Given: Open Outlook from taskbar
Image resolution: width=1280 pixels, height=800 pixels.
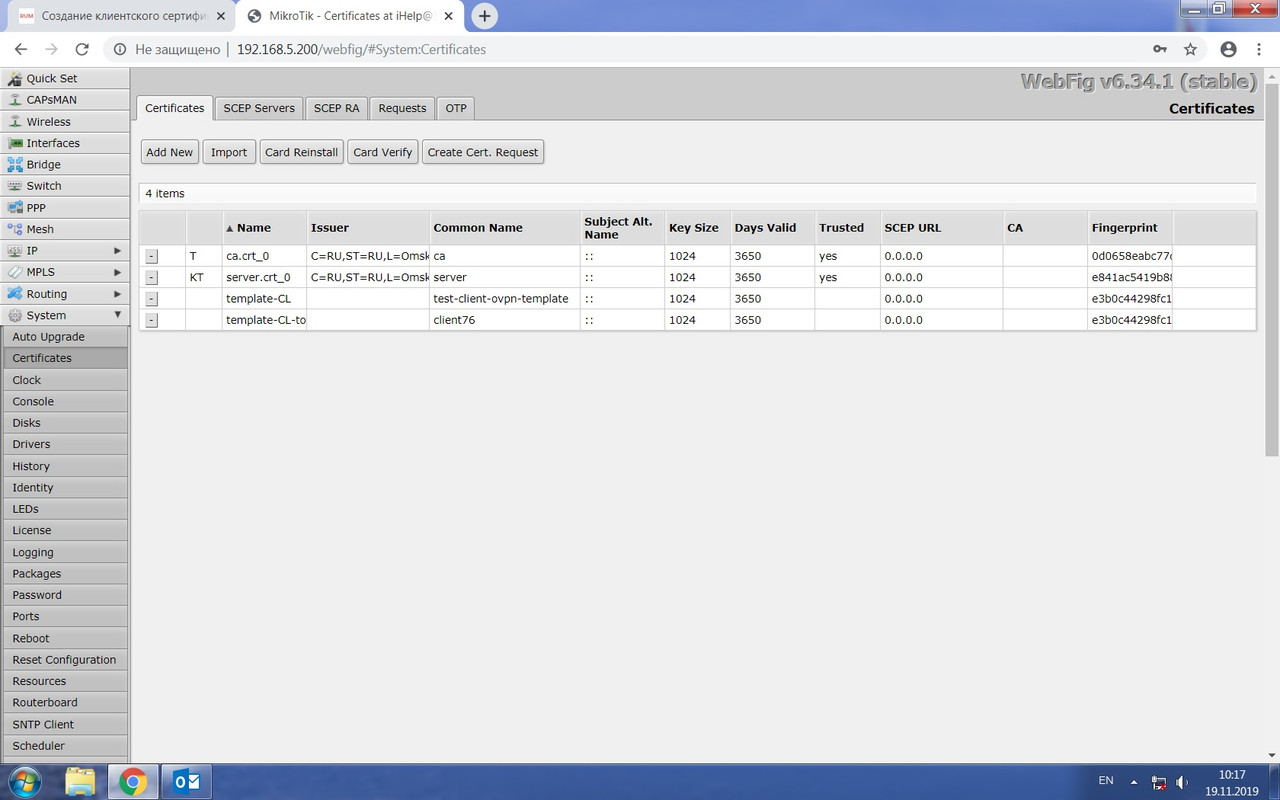Looking at the screenshot, I should tap(187, 781).
